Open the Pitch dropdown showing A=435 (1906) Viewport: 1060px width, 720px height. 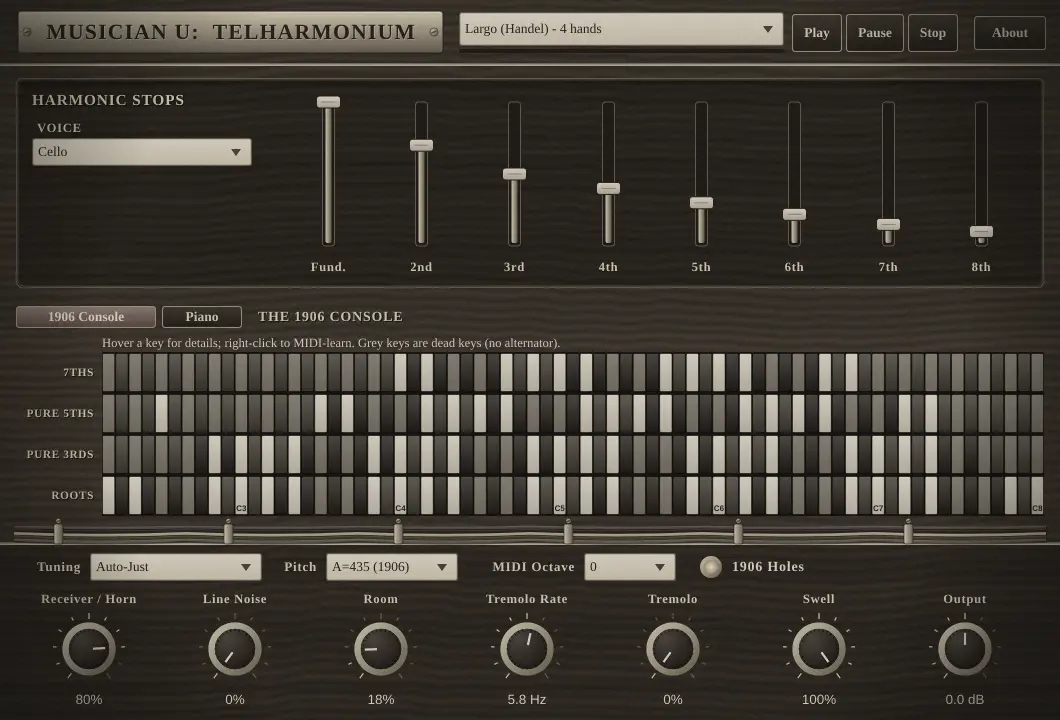[x=391, y=567]
